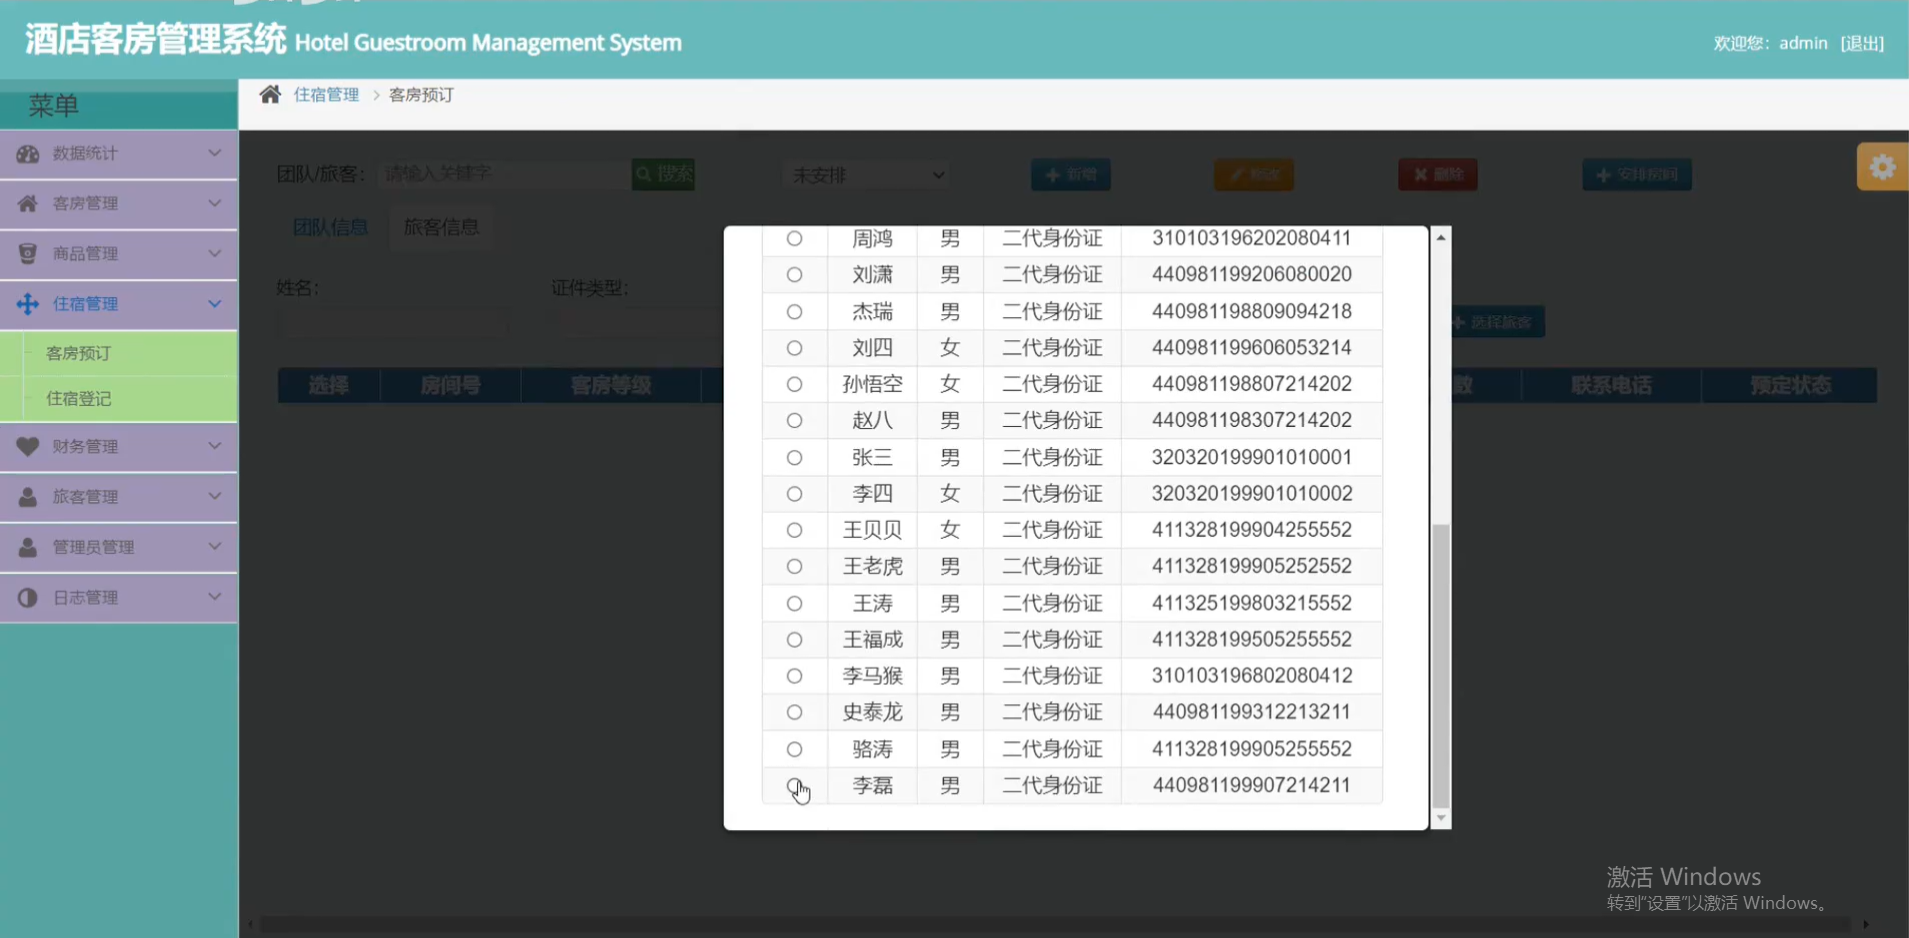Choose 赵八 using the radio button
Viewport: 1909px width, 938px height.
(x=794, y=421)
